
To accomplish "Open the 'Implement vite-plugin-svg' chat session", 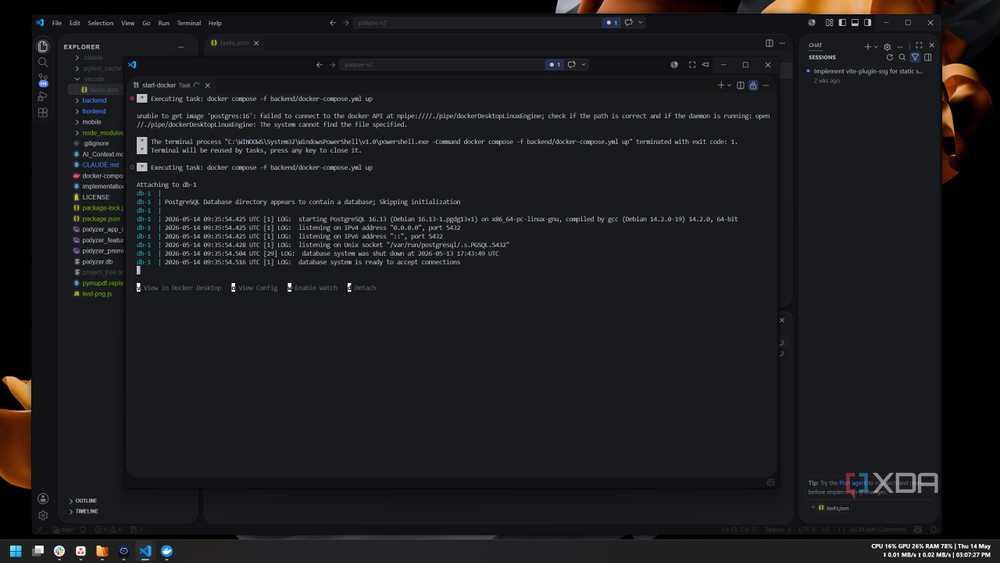I will point(867,75).
